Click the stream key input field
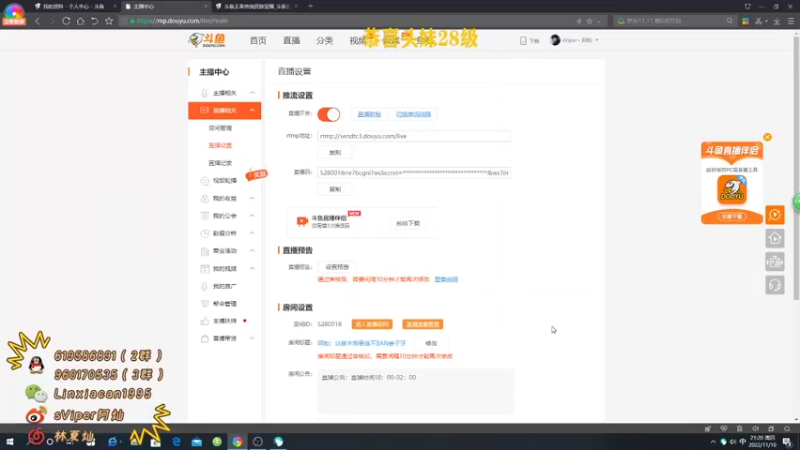 click(414, 173)
